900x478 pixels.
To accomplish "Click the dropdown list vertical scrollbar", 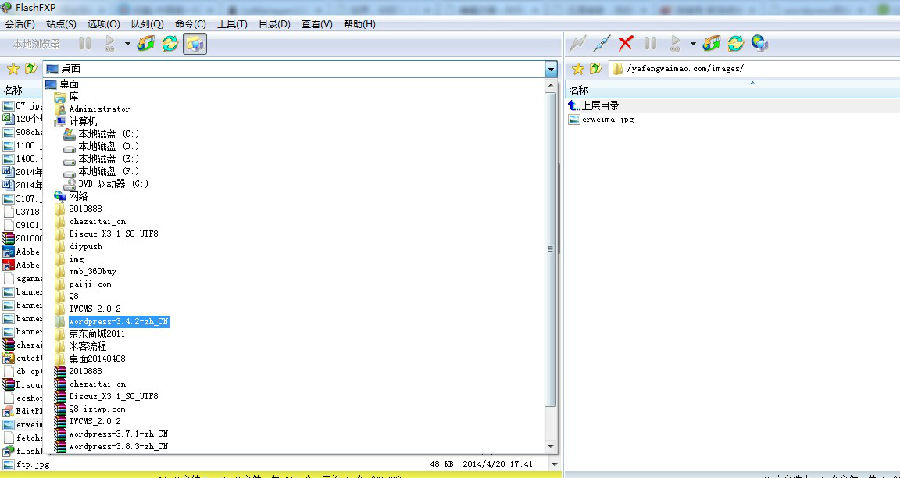I will [x=550, y=250].
